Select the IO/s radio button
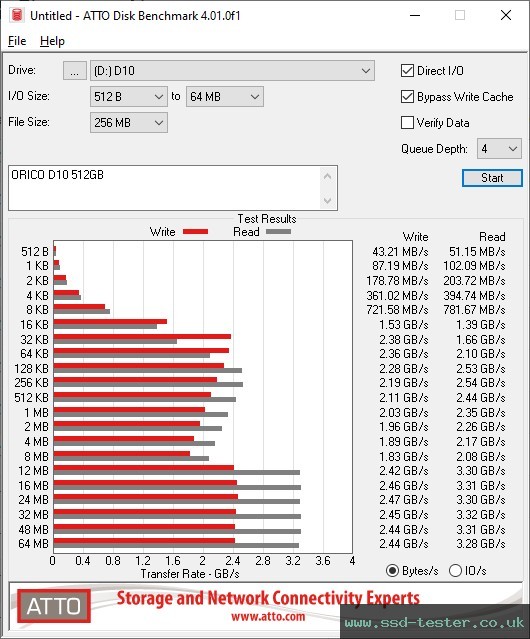 (x=455, y=571)
